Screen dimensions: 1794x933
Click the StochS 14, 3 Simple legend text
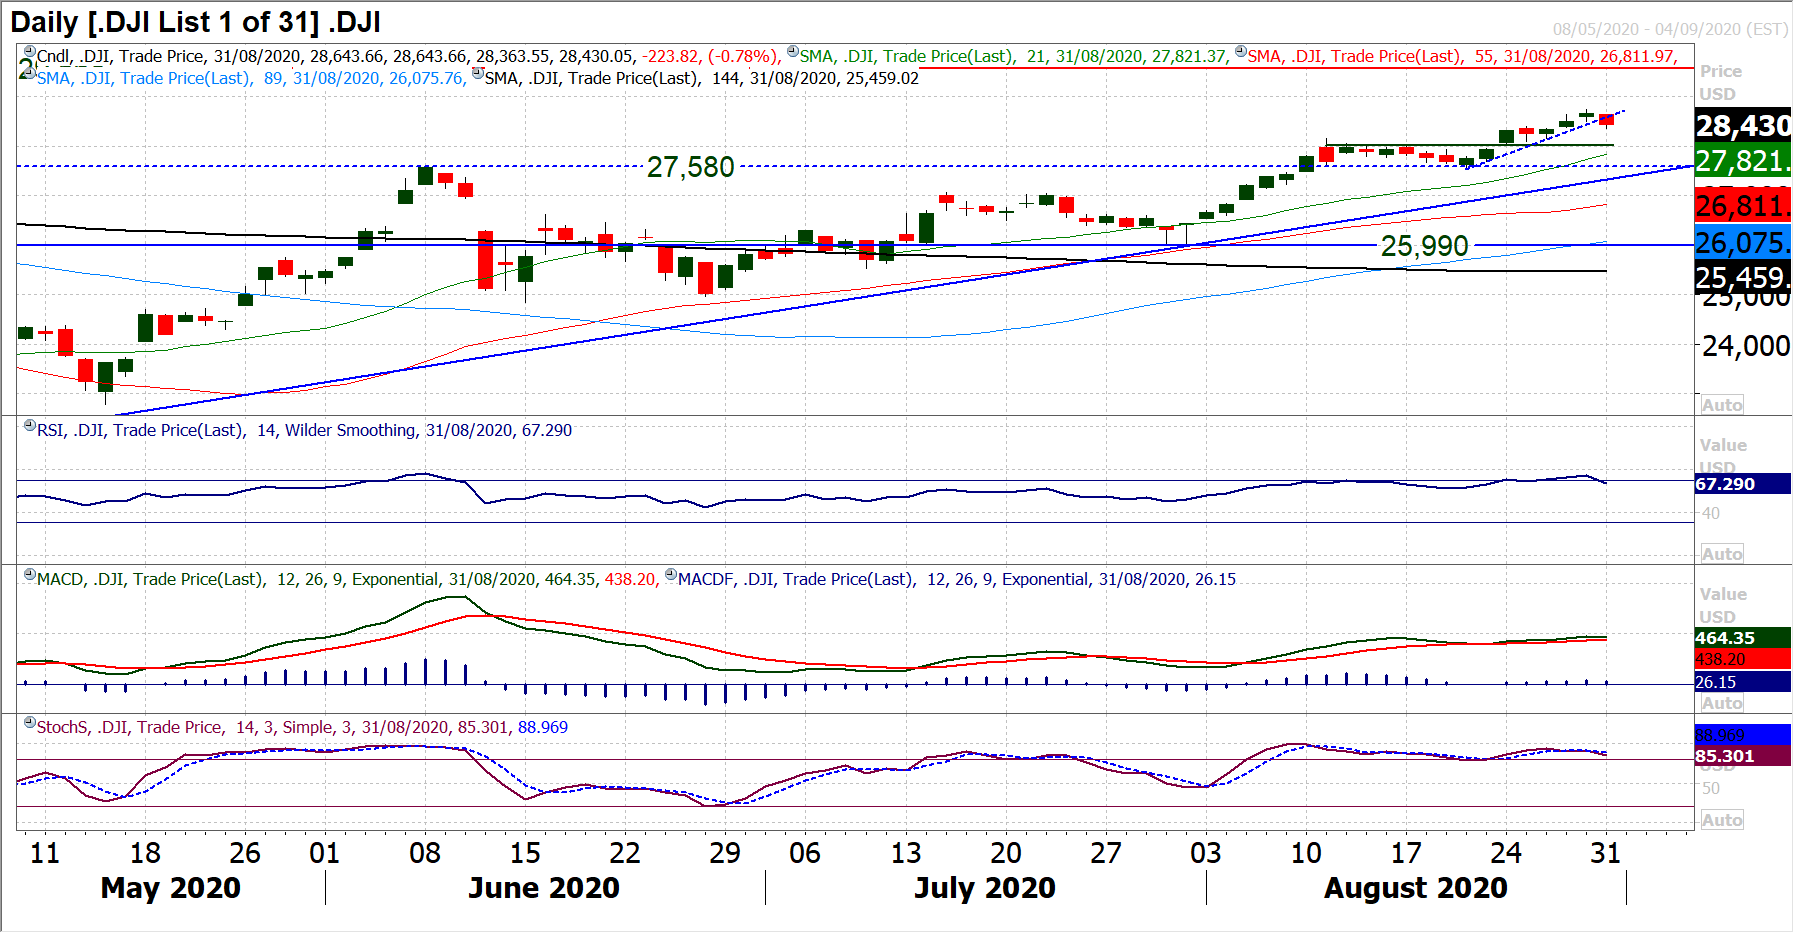click(302, 727)
